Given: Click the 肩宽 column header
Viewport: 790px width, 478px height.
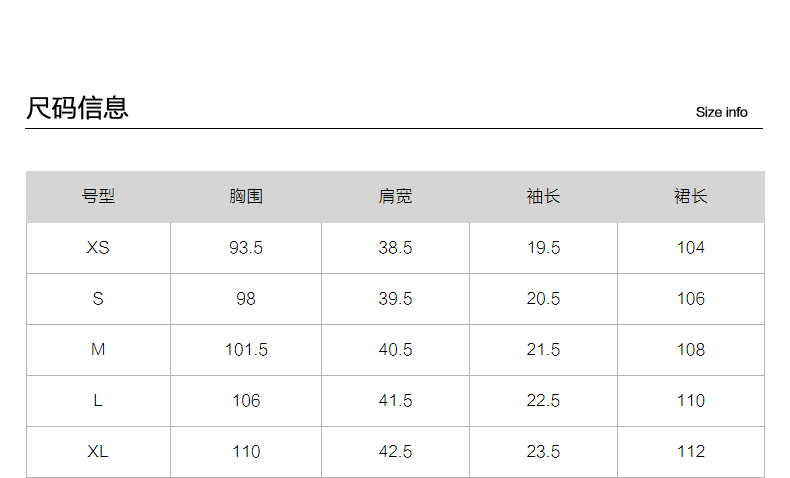Looking at the screenshot, I should [x=395, y=197].
